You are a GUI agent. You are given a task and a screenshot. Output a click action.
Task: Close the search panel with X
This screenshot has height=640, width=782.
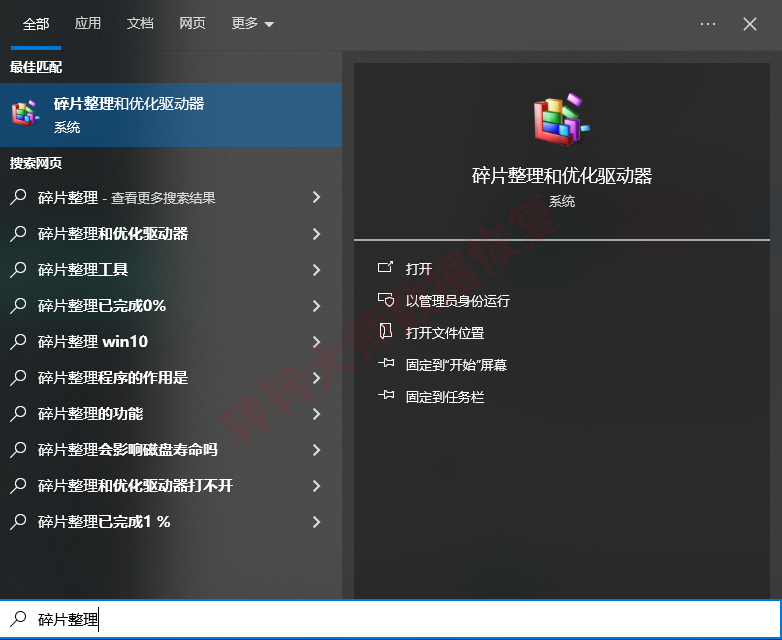(x=750, y=23)
